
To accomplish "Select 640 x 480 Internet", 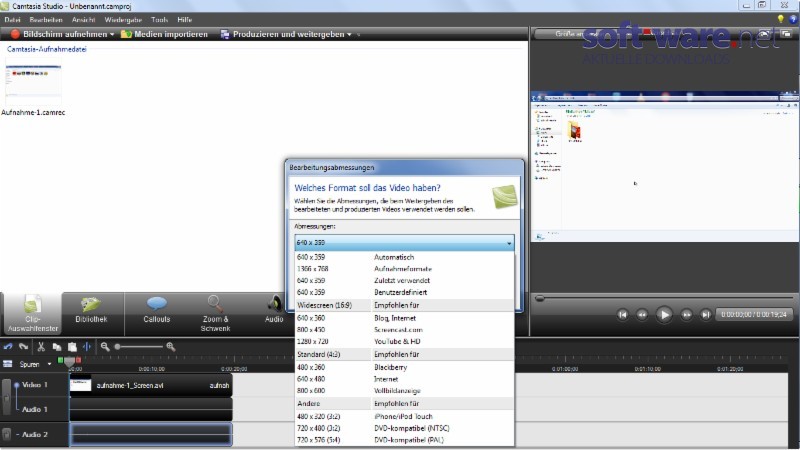I will pyautogui.click(x=405, y=379).
